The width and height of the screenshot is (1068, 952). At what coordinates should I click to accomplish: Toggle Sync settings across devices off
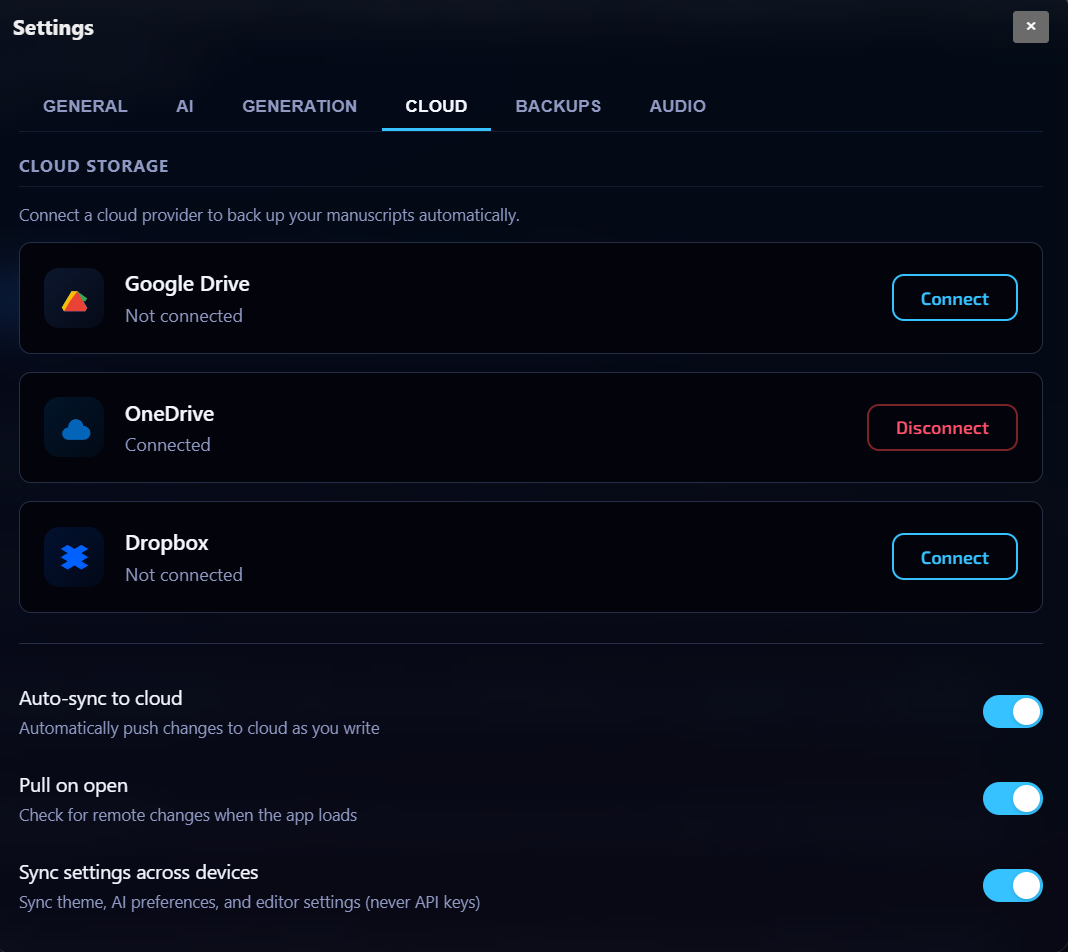pyautogui.click(x=1012, y=885)
